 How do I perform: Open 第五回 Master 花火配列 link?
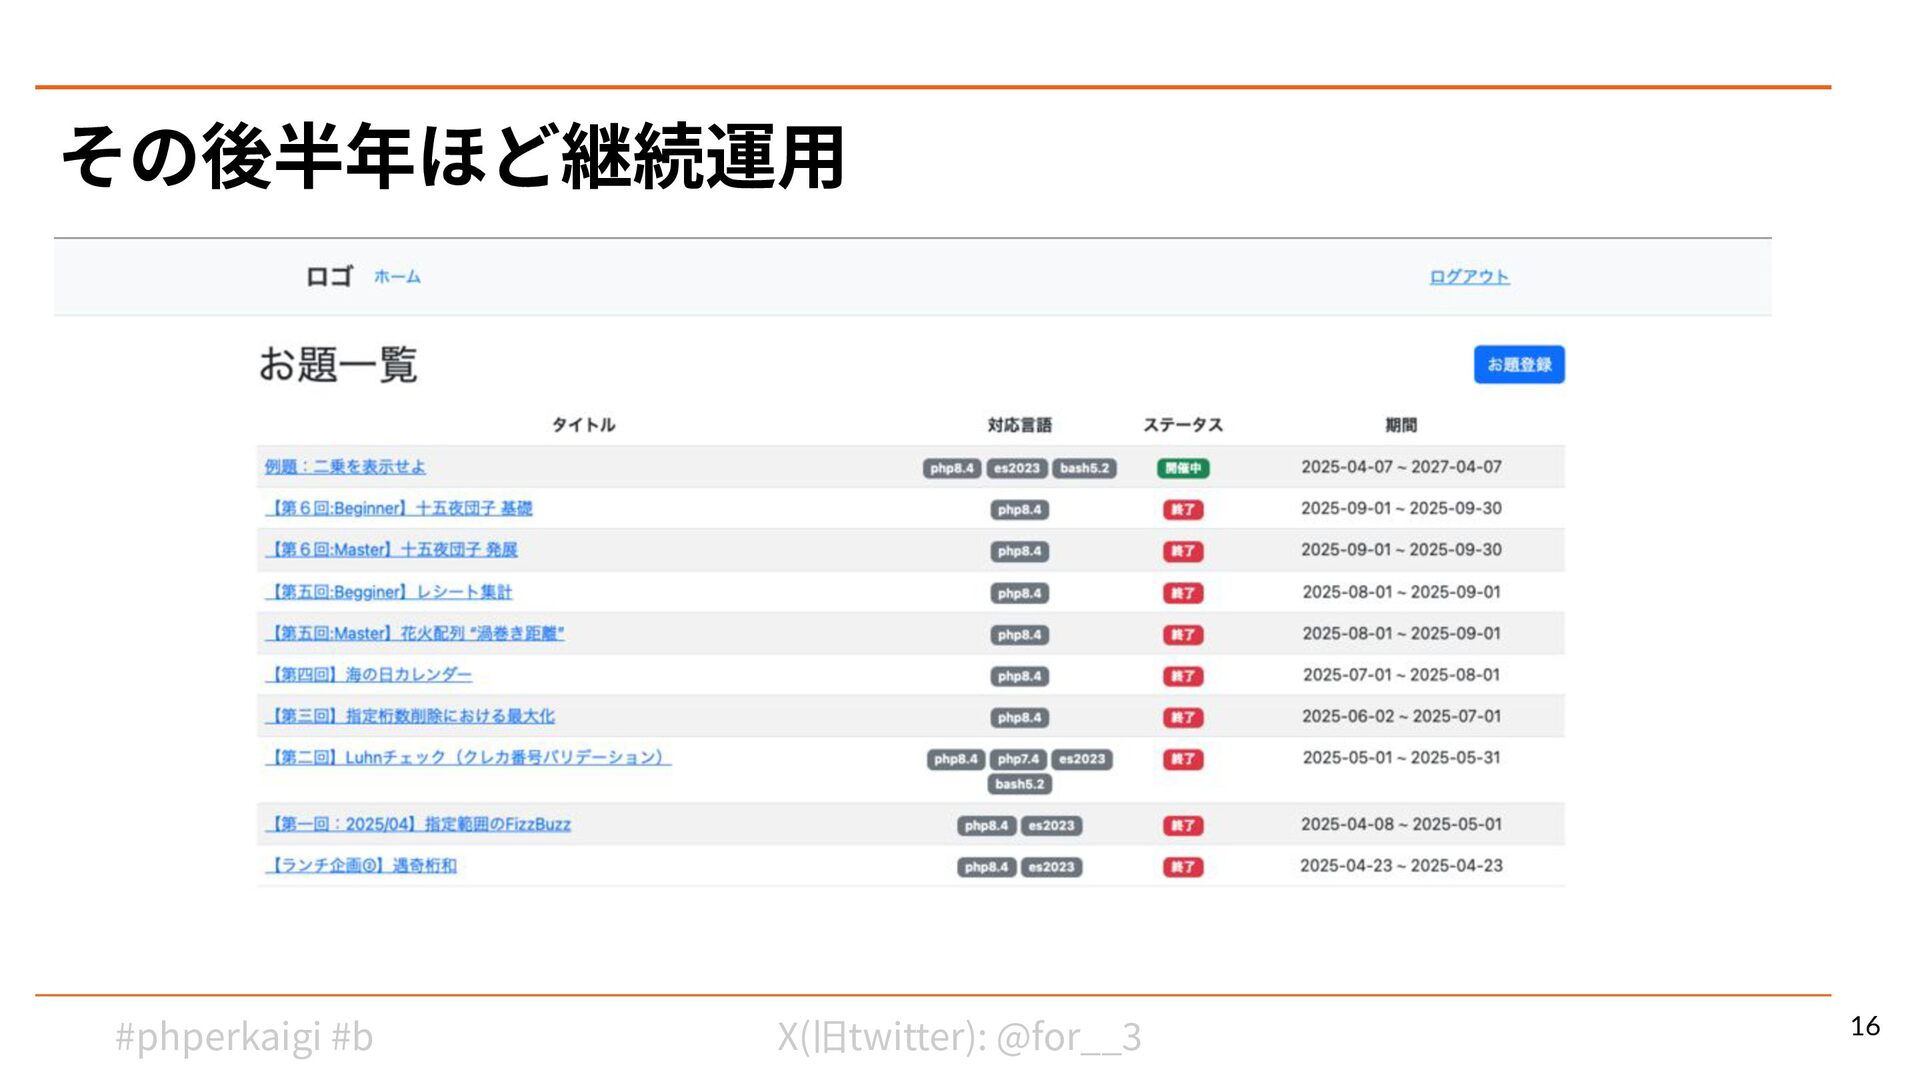tap(414, 634)
